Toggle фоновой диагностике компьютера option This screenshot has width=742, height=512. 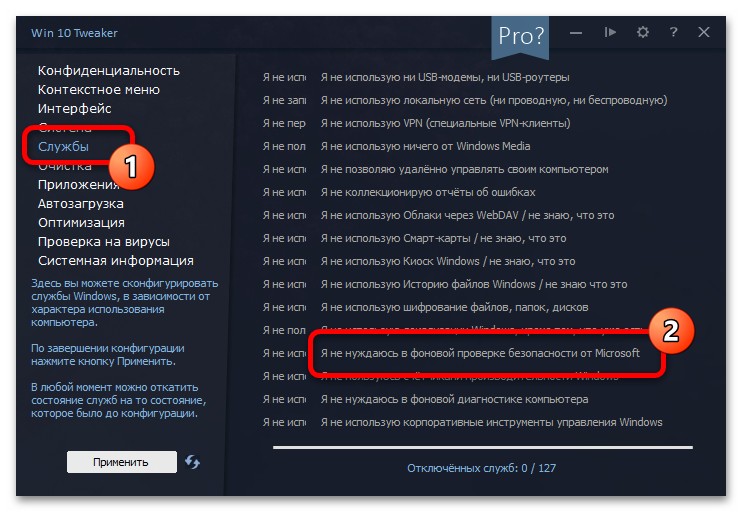click(x=454, y=399)
